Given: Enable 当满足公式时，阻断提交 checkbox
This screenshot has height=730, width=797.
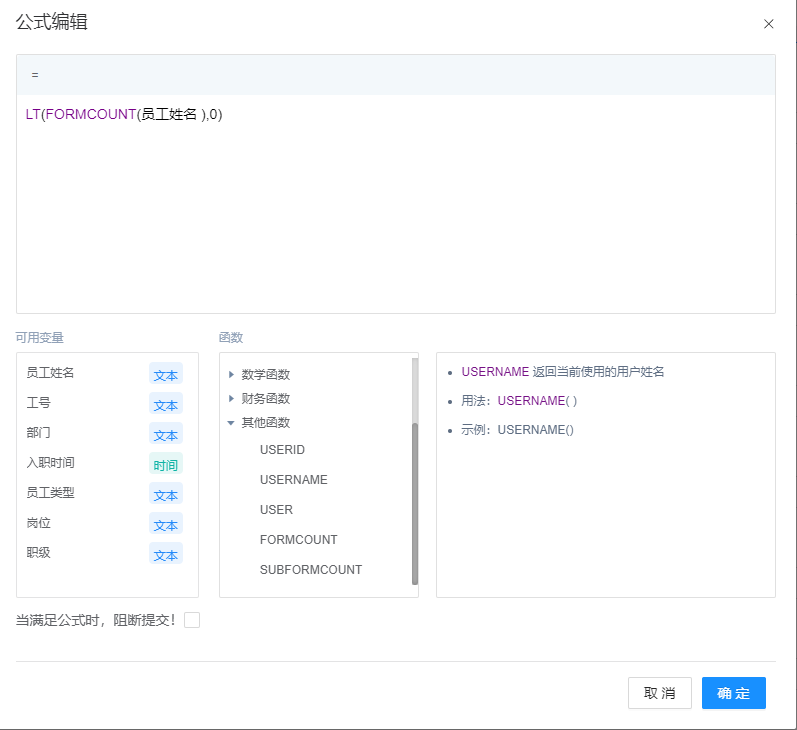Looking at the screenshot, I should (x=192, y=620).
